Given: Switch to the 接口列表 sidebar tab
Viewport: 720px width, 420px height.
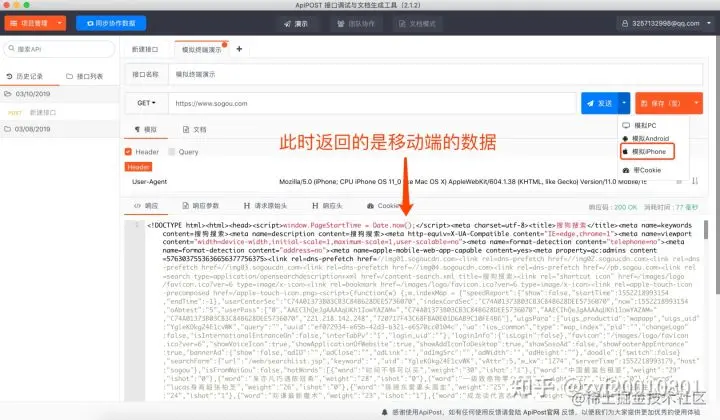Looking at the screenshot, I should pyautogui.click(x=84, y=76).
